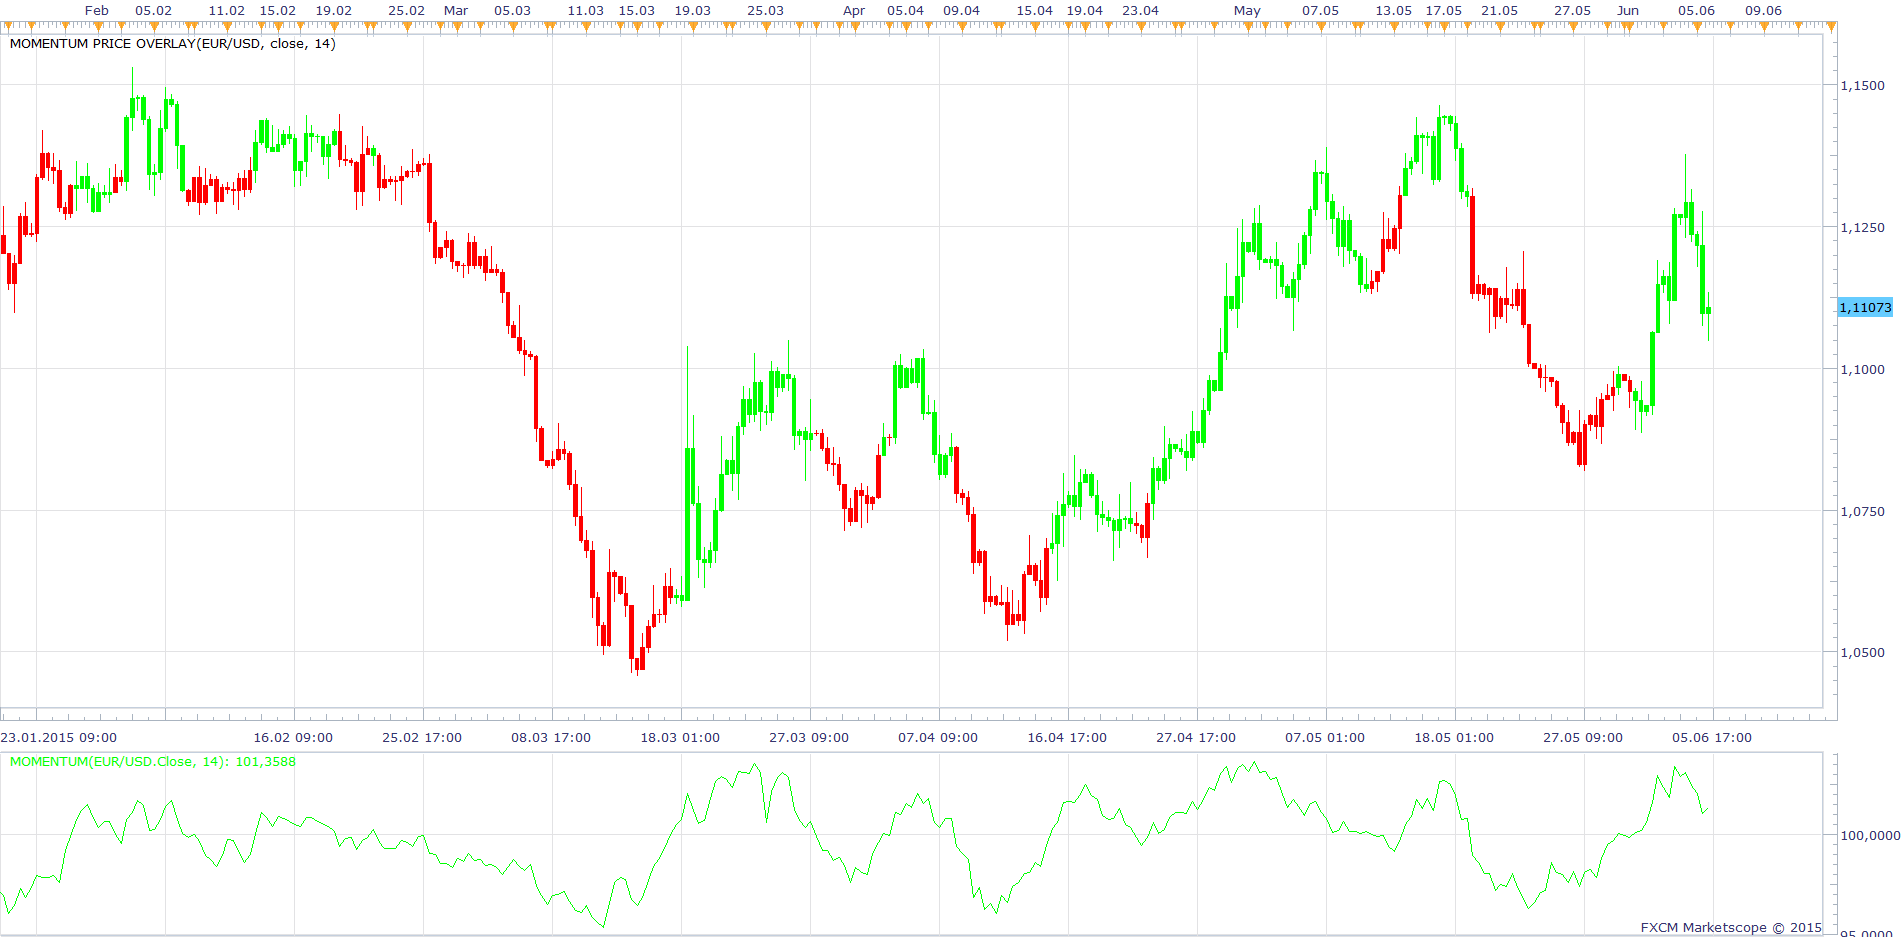1903x937 pixels.
Task: Click the 07.04 09:00 date label
Action: [x=938, y=738]
